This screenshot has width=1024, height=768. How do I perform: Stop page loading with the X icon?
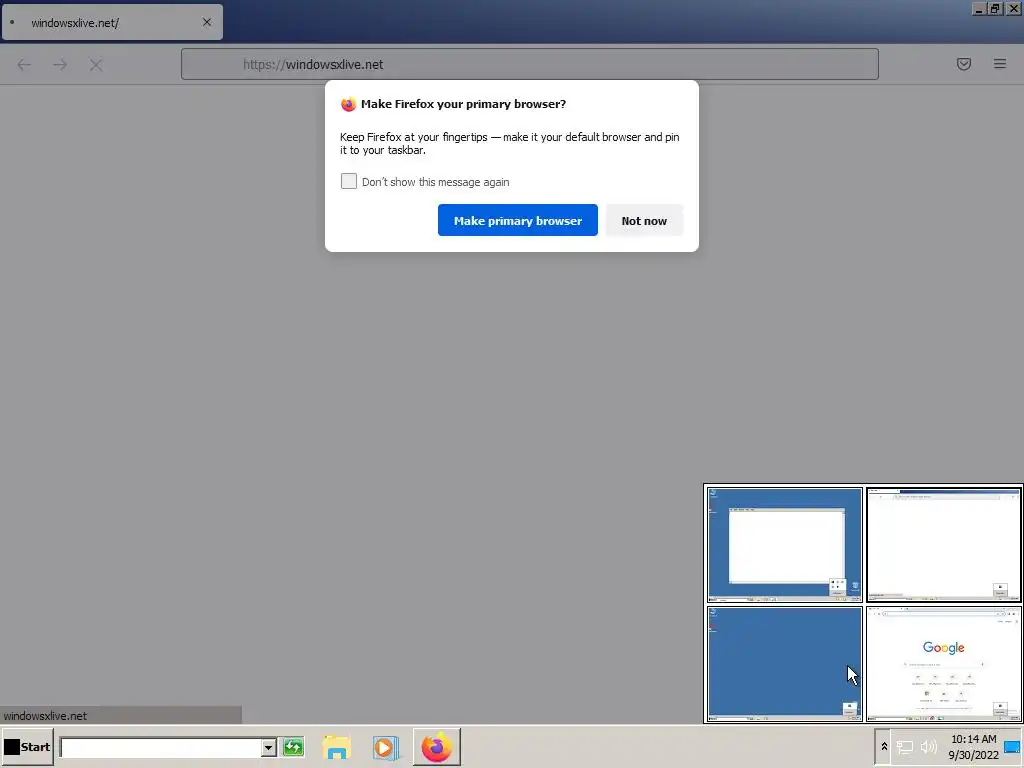coord(96,65)
